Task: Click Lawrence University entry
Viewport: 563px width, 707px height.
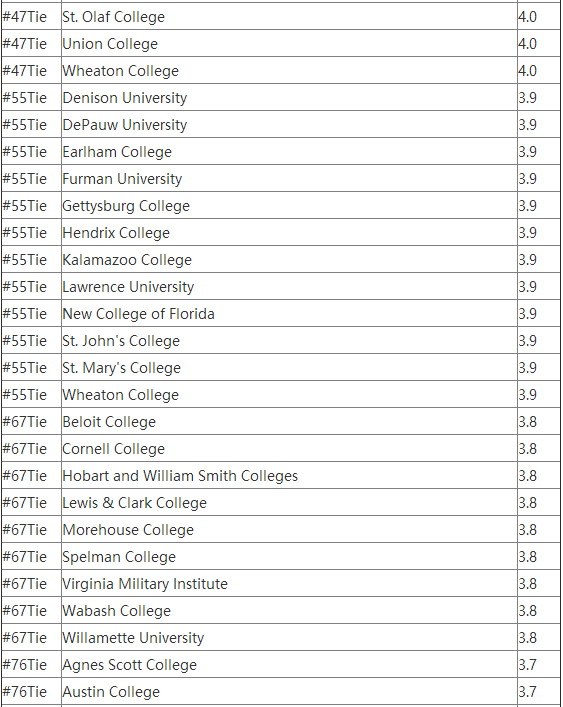Action: 289,287
